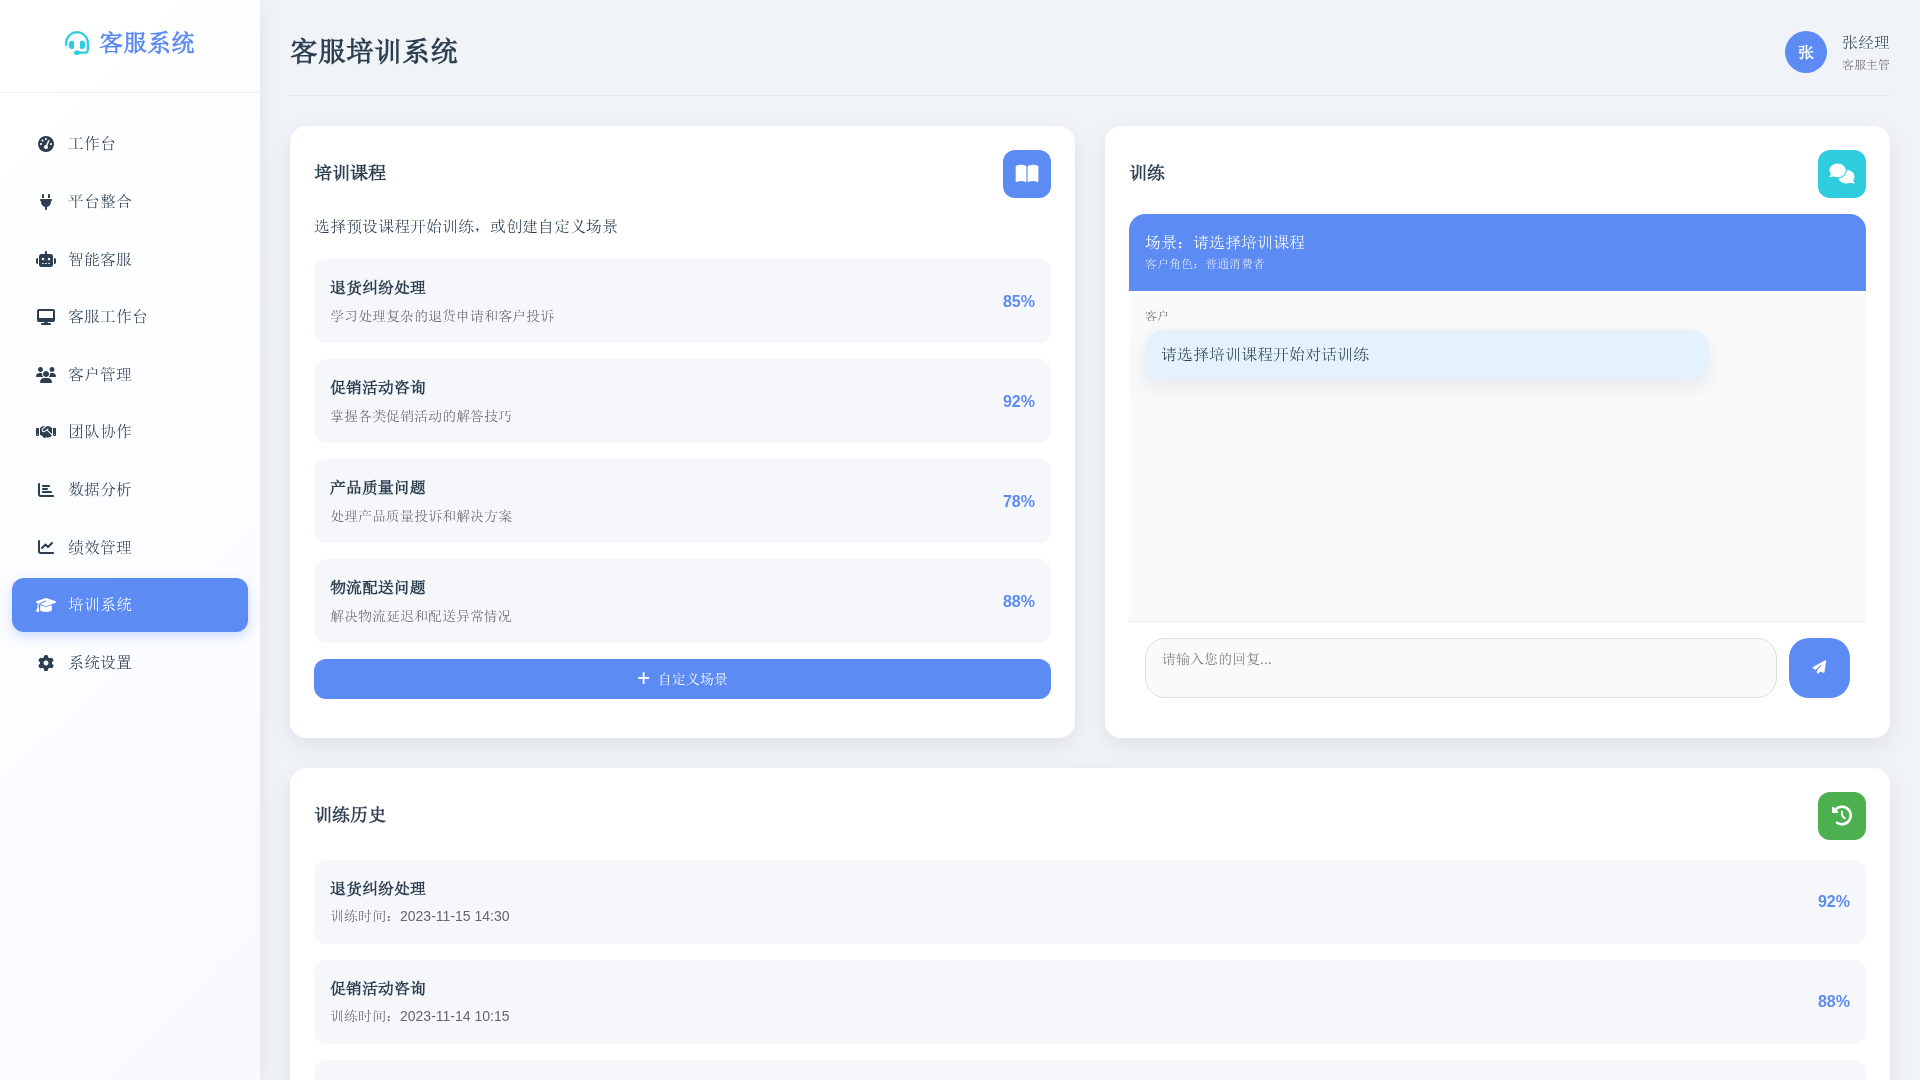
Task: Click the 张 user avatar circle
Action: tap(1805, 52)
